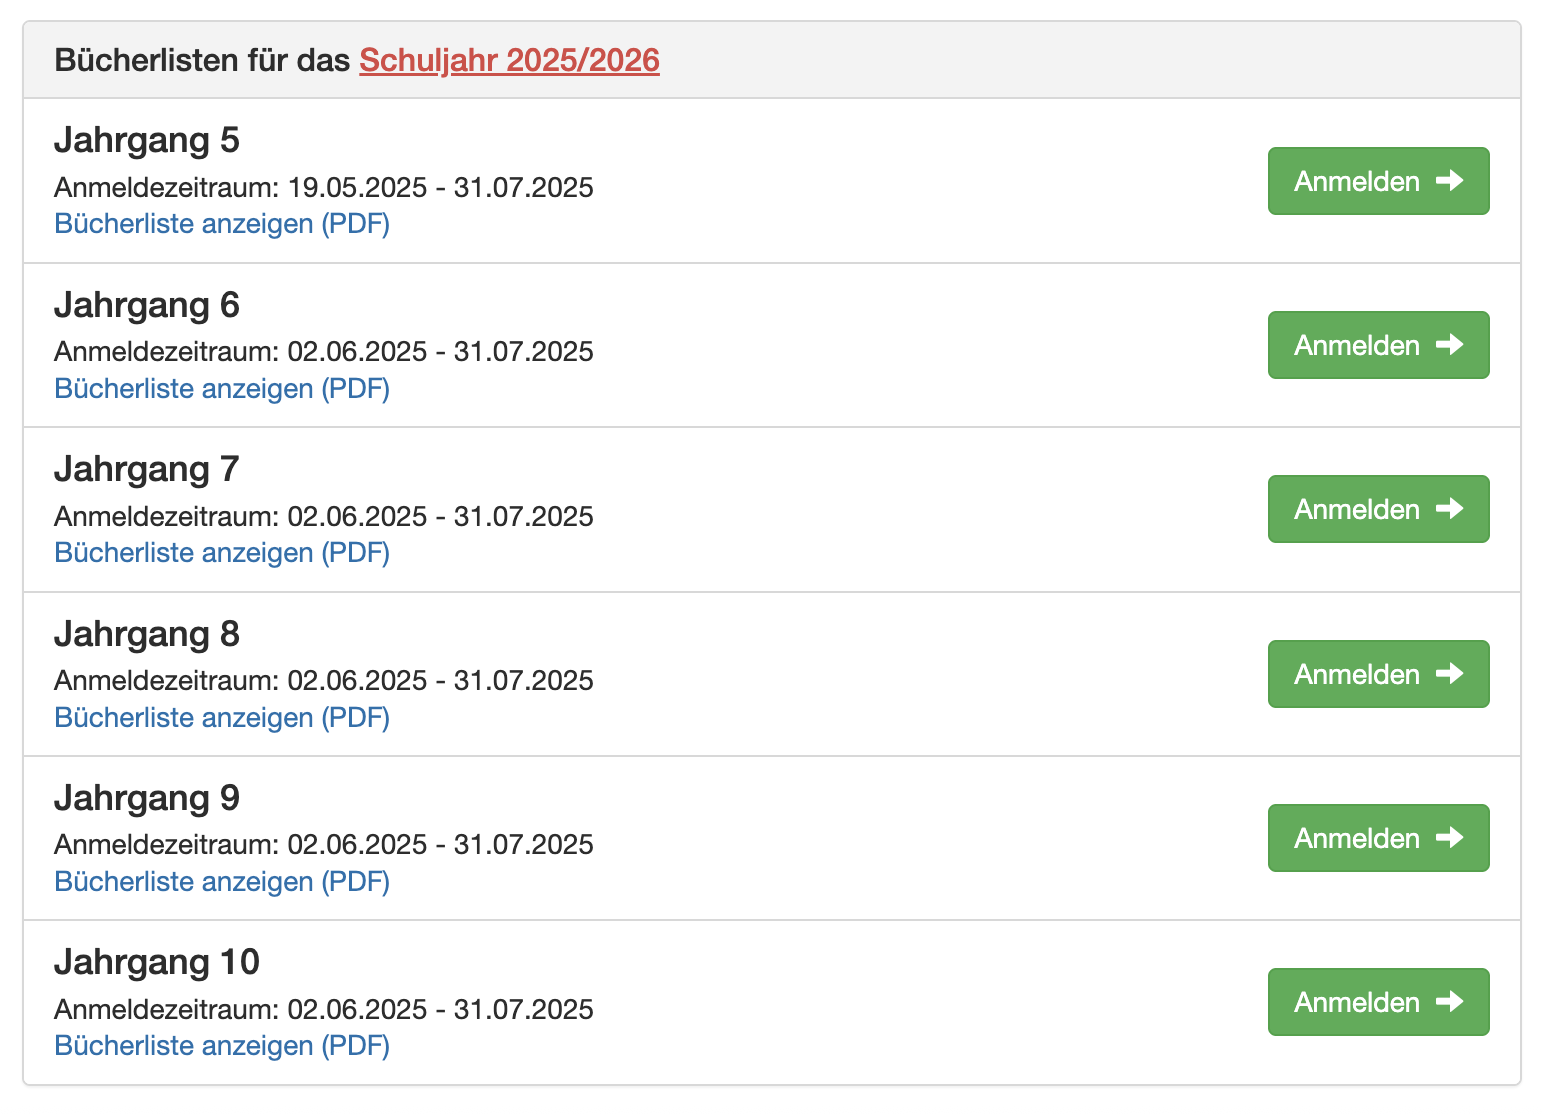Click the arrow icon in Jahrgang 5 Anmelden button
Viewport: 1542px width, 1114px height.
1449,181
